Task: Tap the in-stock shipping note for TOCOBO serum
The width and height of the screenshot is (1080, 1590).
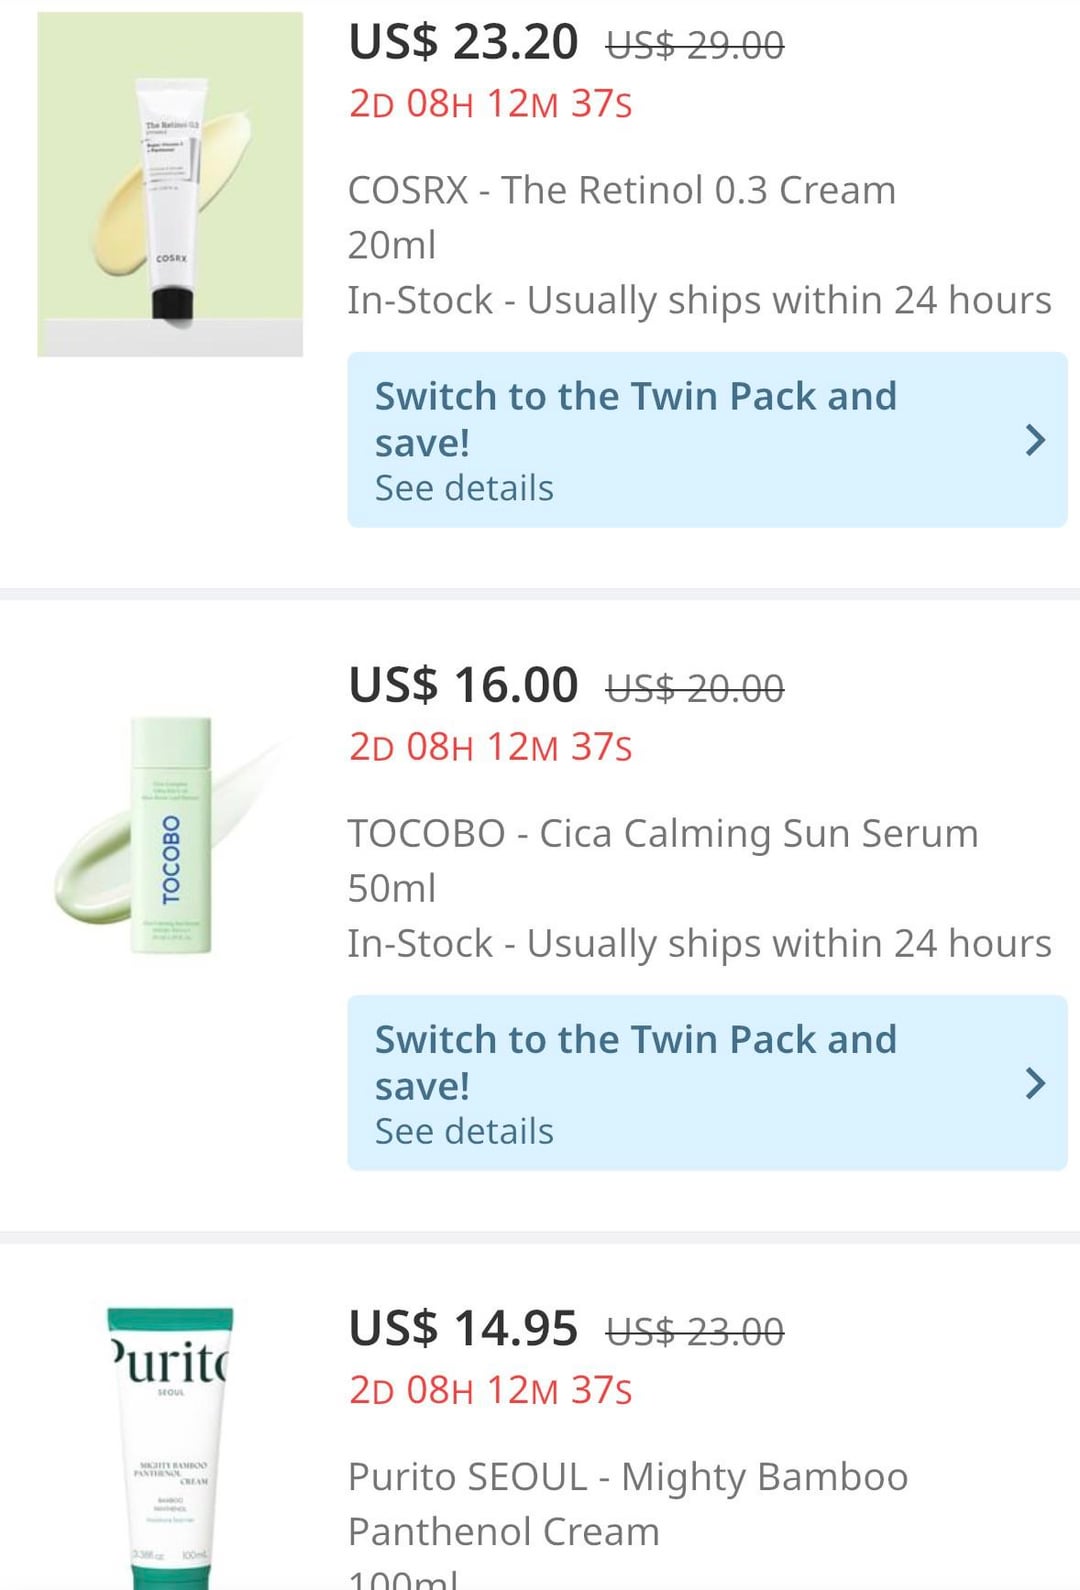Action: 699,944
